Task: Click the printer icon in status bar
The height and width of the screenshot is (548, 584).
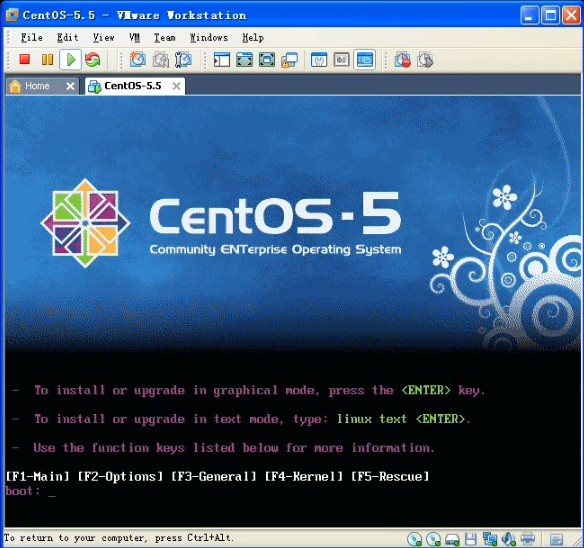Action: pos(528,539)
